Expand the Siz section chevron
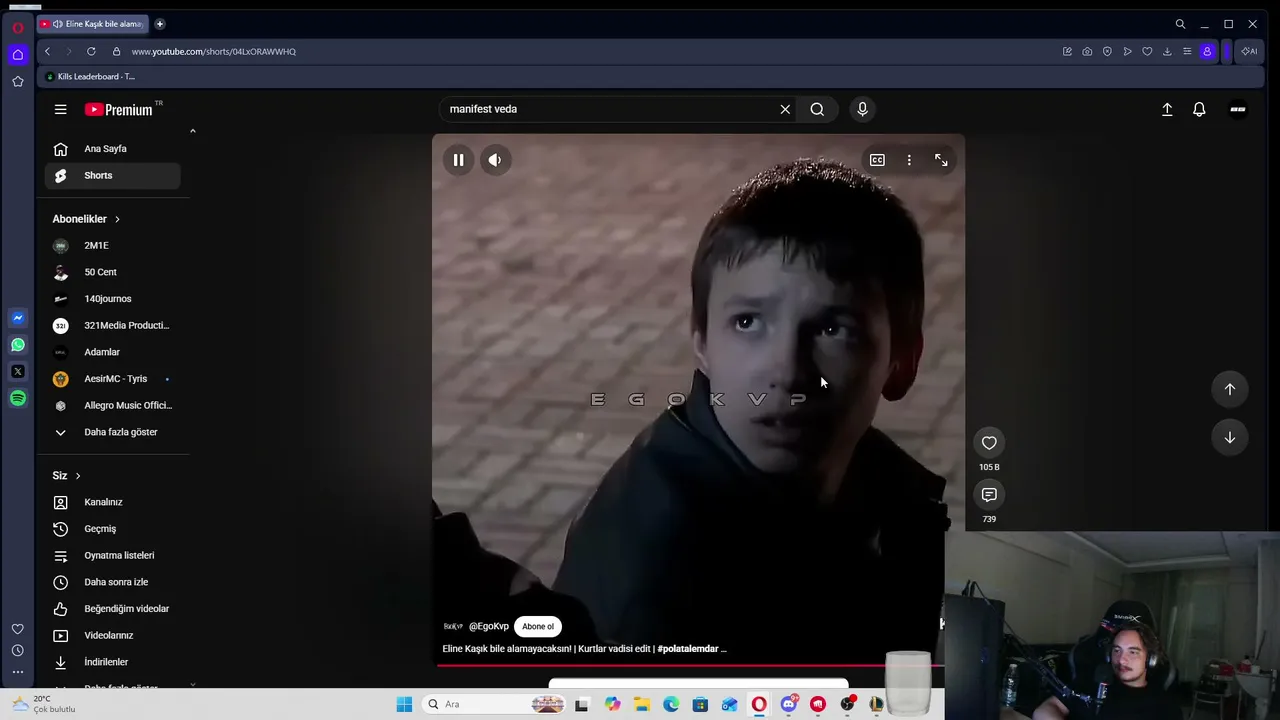The image size is (1280, 720). pos(77,476)
